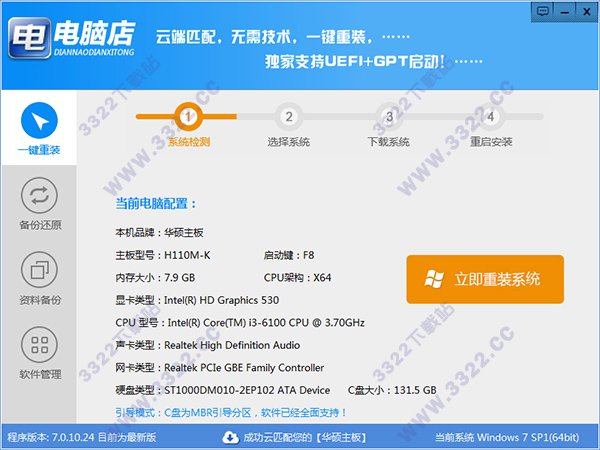
Task: Select step 2 选择系统
Action: 289,116
